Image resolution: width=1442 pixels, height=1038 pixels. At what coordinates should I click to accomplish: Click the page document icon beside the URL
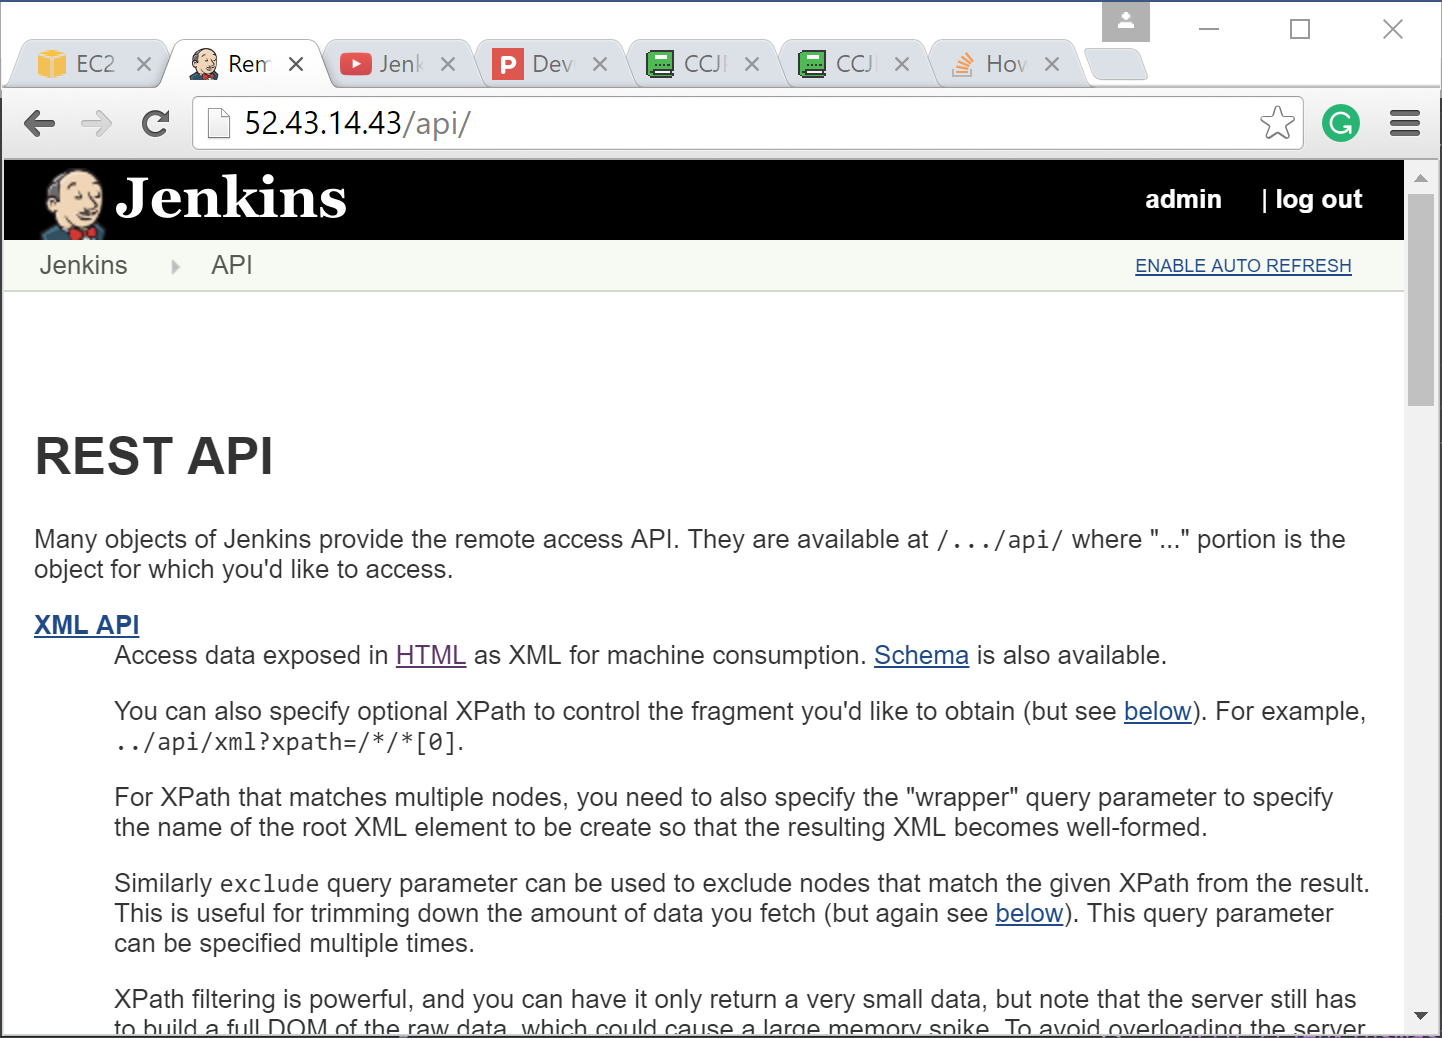[x=218, y=123]
